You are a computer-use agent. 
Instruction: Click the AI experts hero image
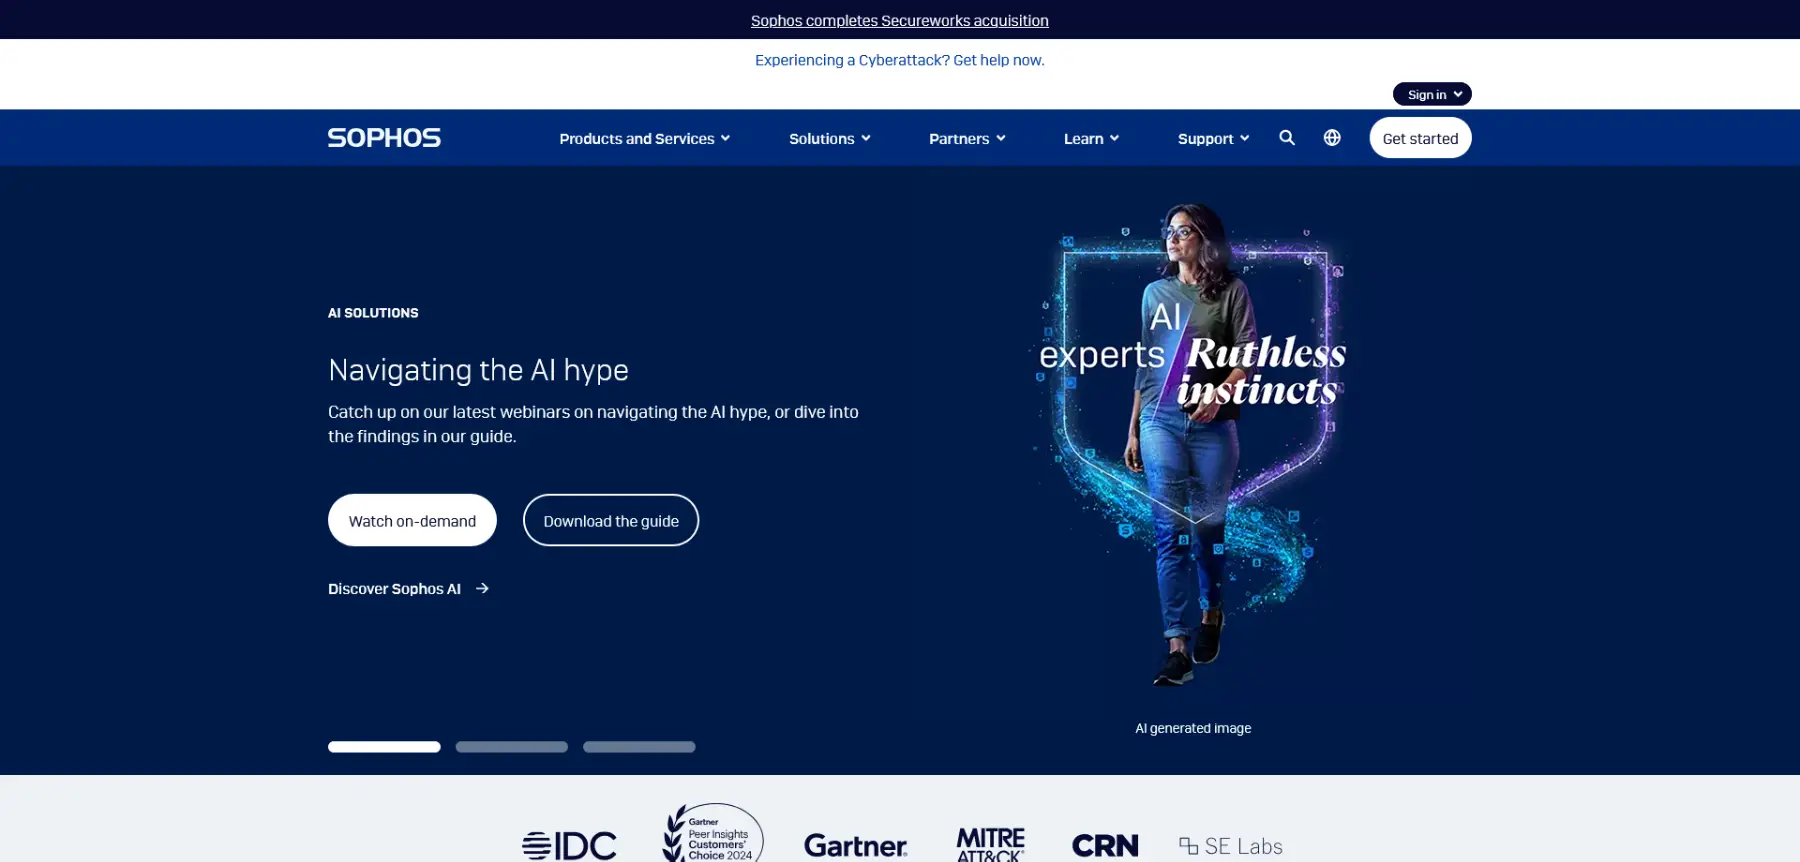click(x=1192, y=440)
